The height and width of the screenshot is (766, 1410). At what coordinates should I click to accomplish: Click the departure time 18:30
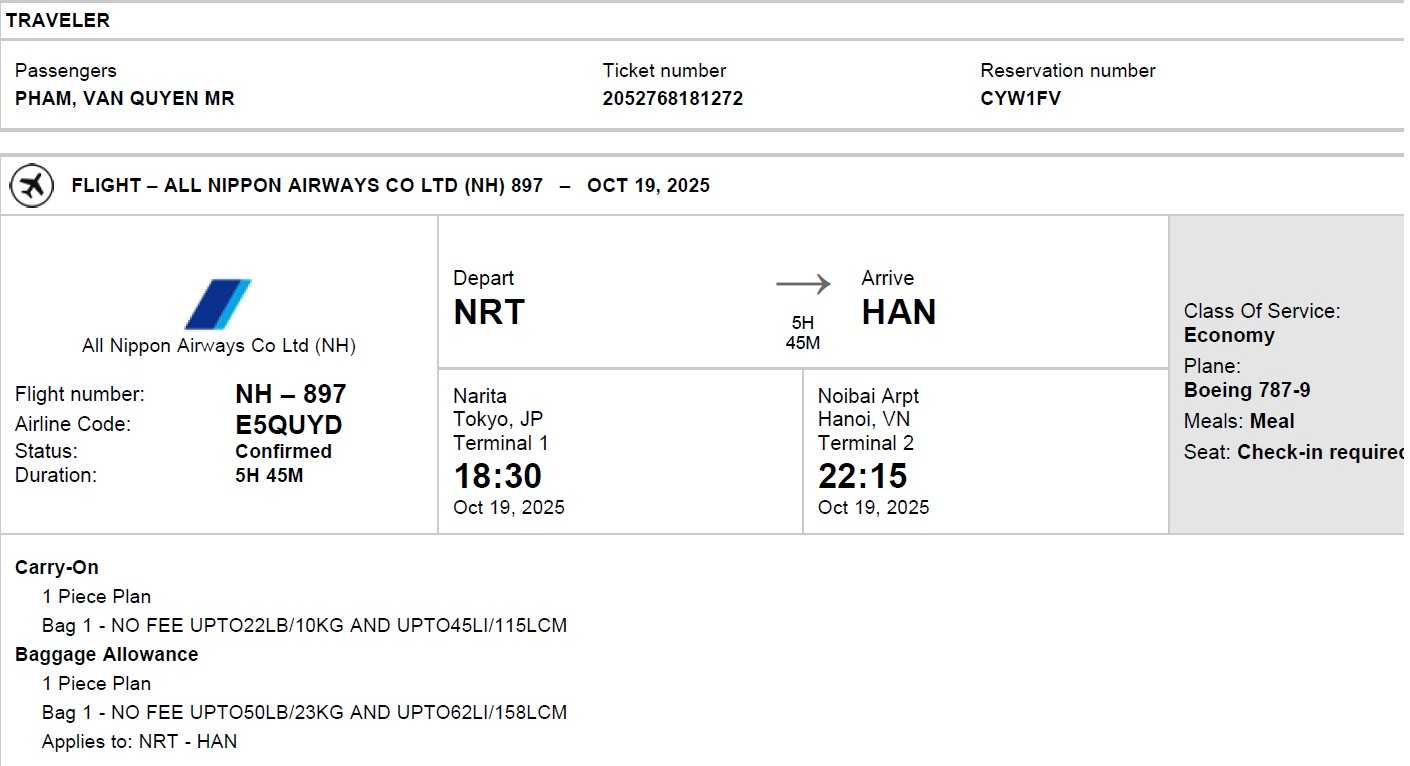coord(497,476)
